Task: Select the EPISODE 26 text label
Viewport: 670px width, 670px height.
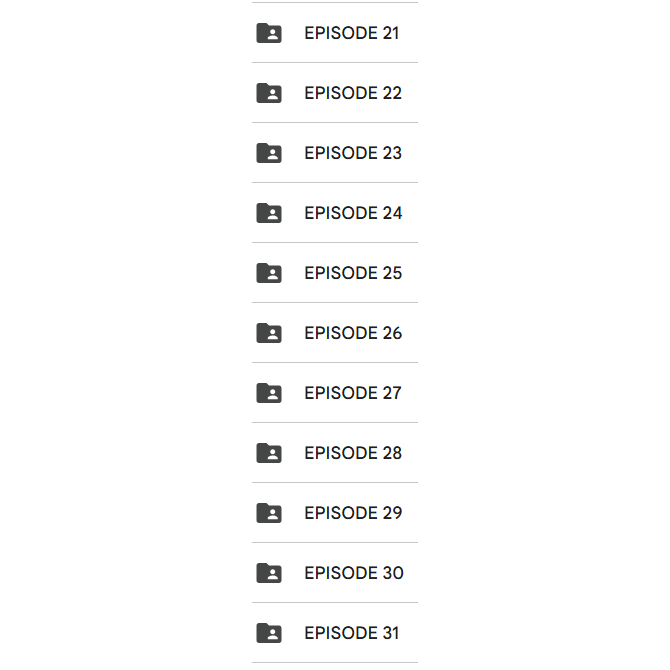Action: pyautogui.click(x=353, y=333)
